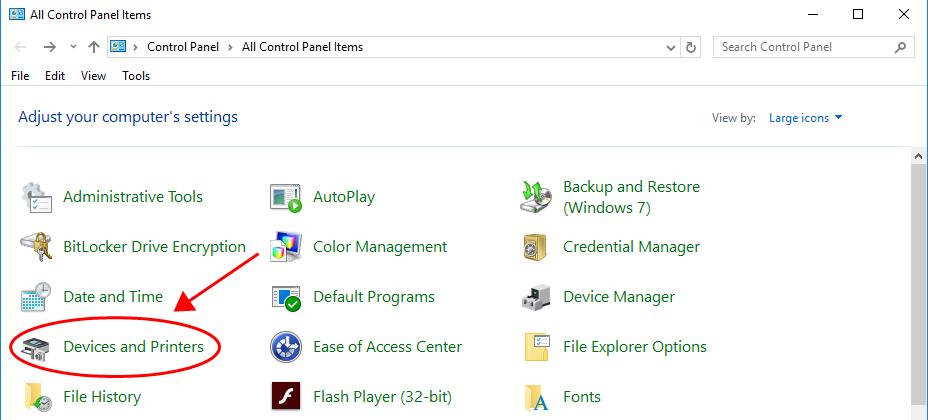Open Flash Player (32-bit) link
Viewport: 928px width, 420px height.
(x=382, y=396)
